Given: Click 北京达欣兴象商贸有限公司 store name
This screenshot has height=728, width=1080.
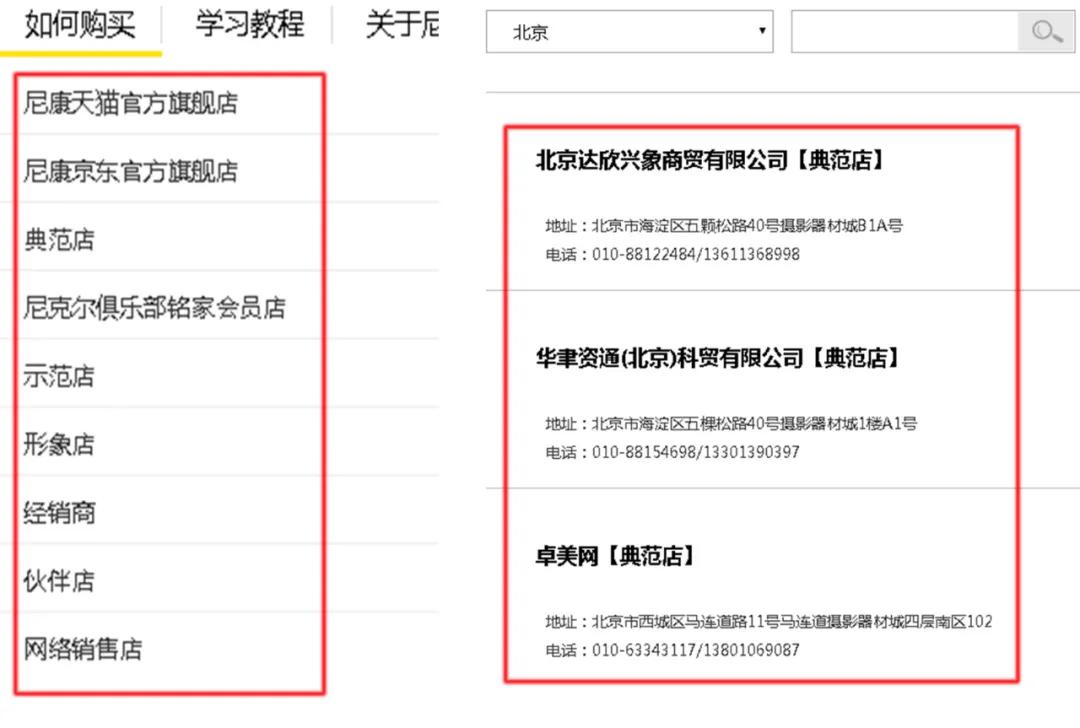Looking at the screenshot, I should [723, 159].
